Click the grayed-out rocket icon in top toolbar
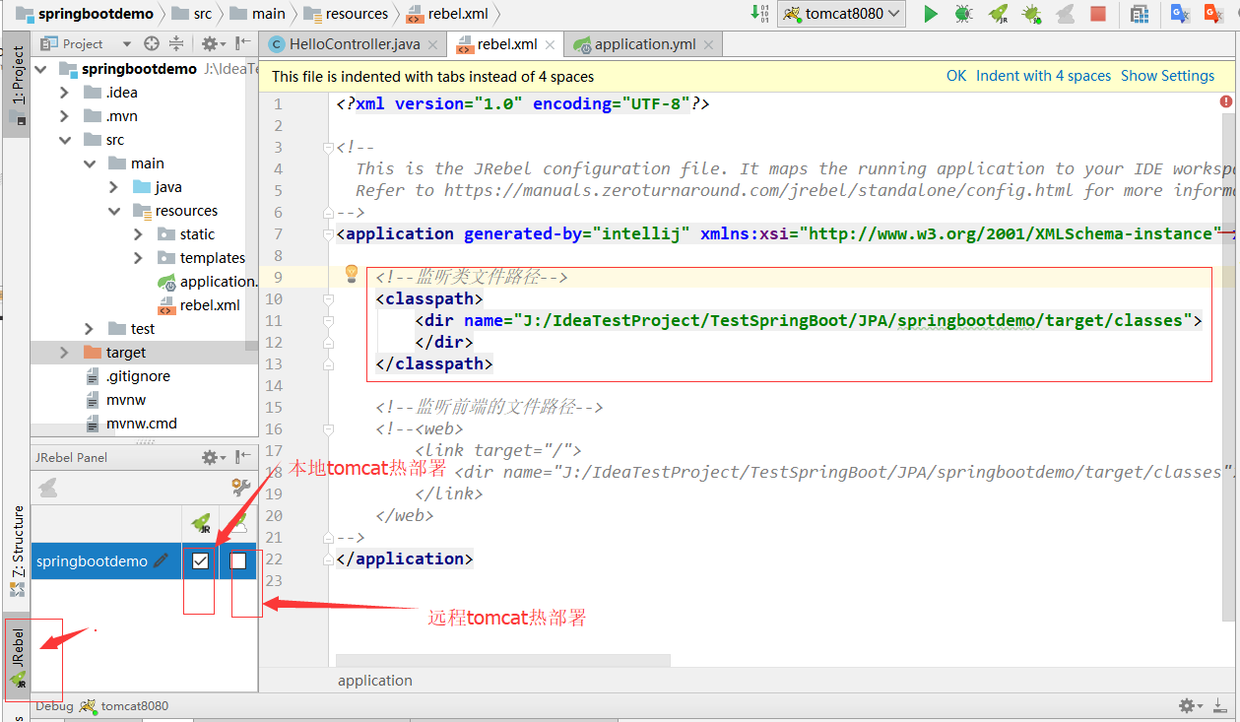 click(x=1066, y=14)
